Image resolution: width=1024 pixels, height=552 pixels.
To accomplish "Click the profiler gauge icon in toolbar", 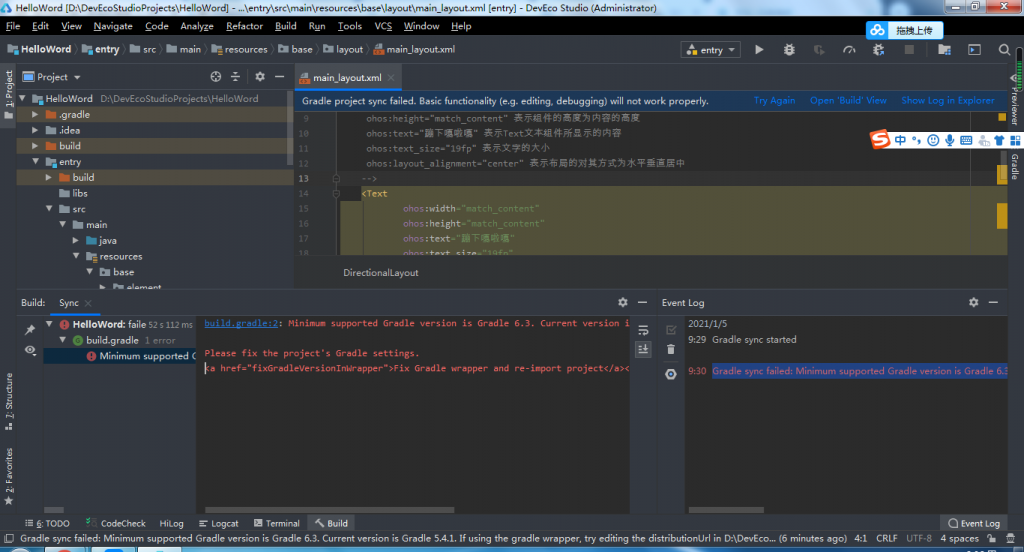I will (x=849, y=50).
